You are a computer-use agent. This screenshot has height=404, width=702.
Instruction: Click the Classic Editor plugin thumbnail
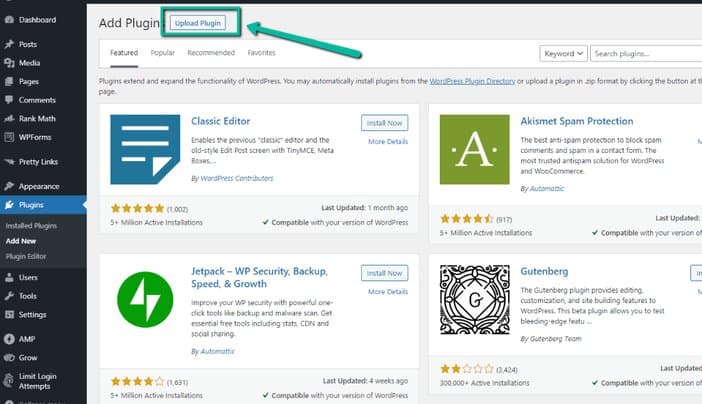pyautogui.click(x=145, y=149)
